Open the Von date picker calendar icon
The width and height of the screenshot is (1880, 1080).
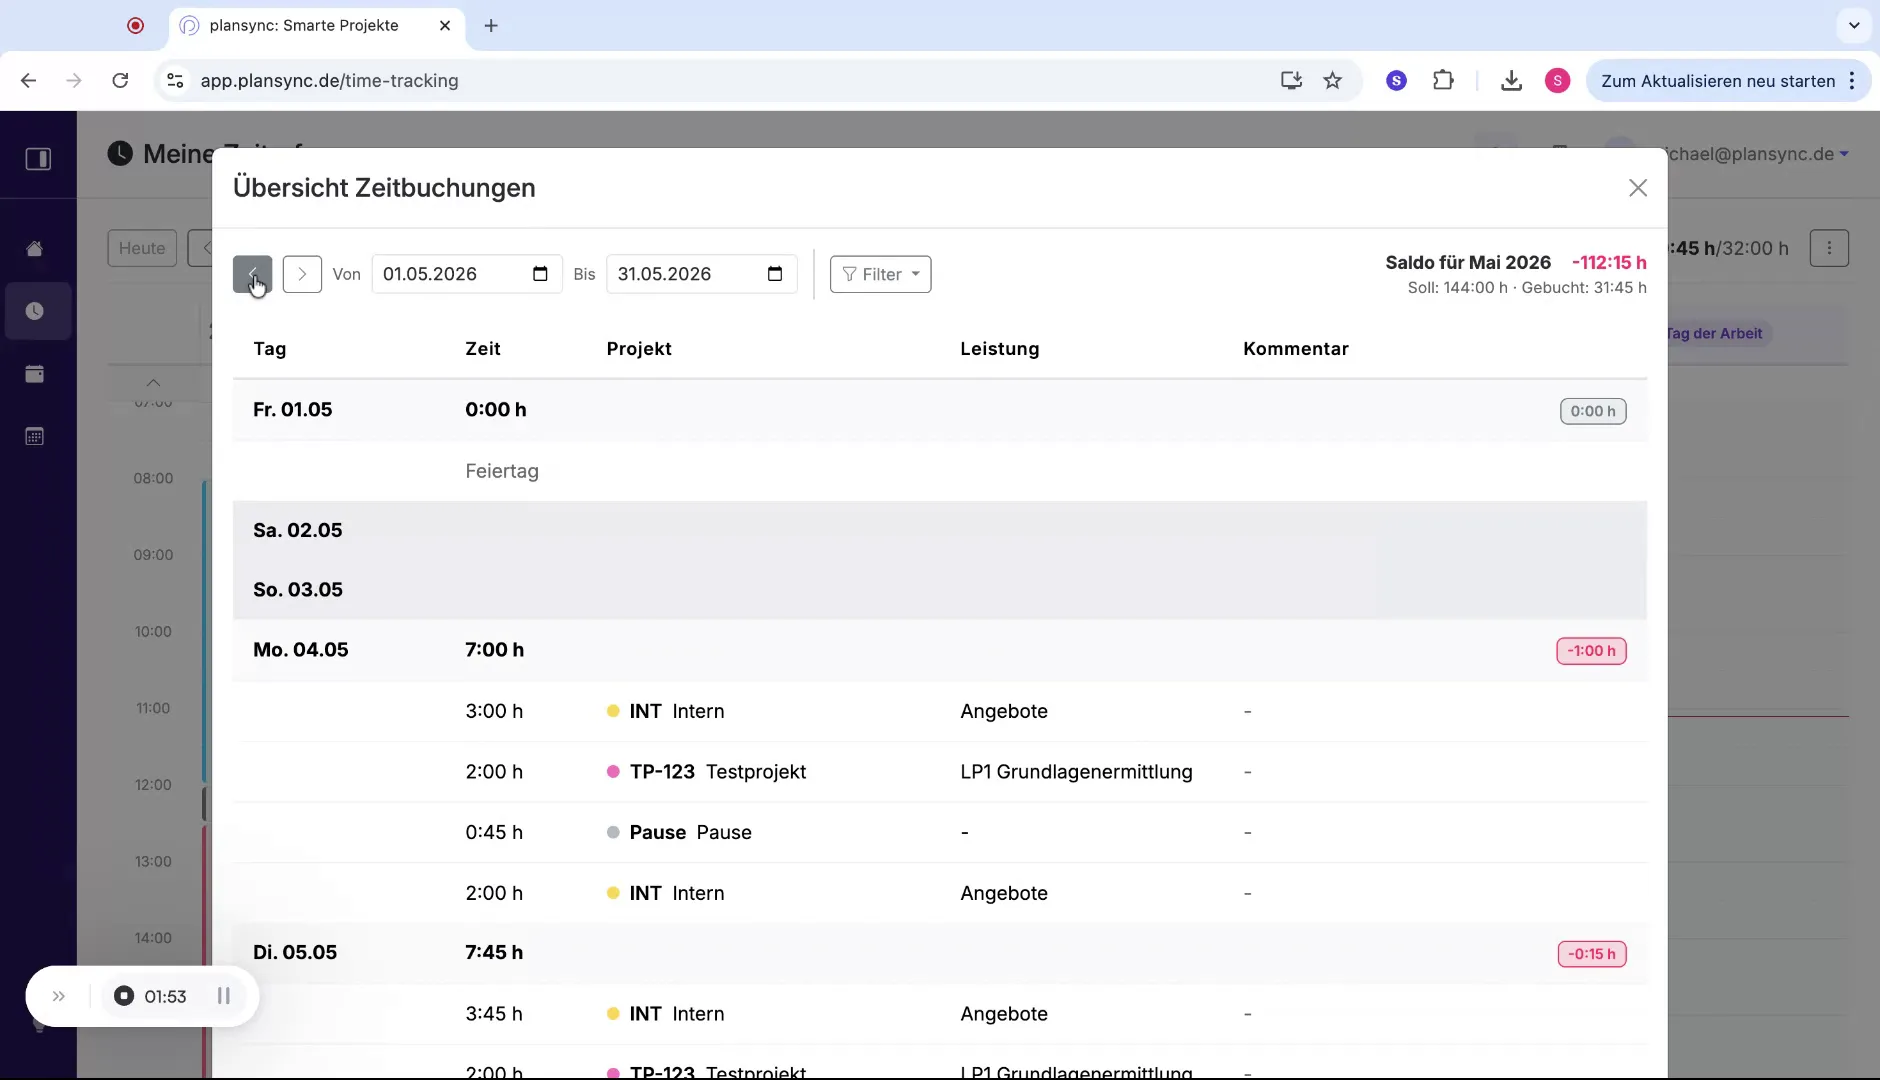540,274
